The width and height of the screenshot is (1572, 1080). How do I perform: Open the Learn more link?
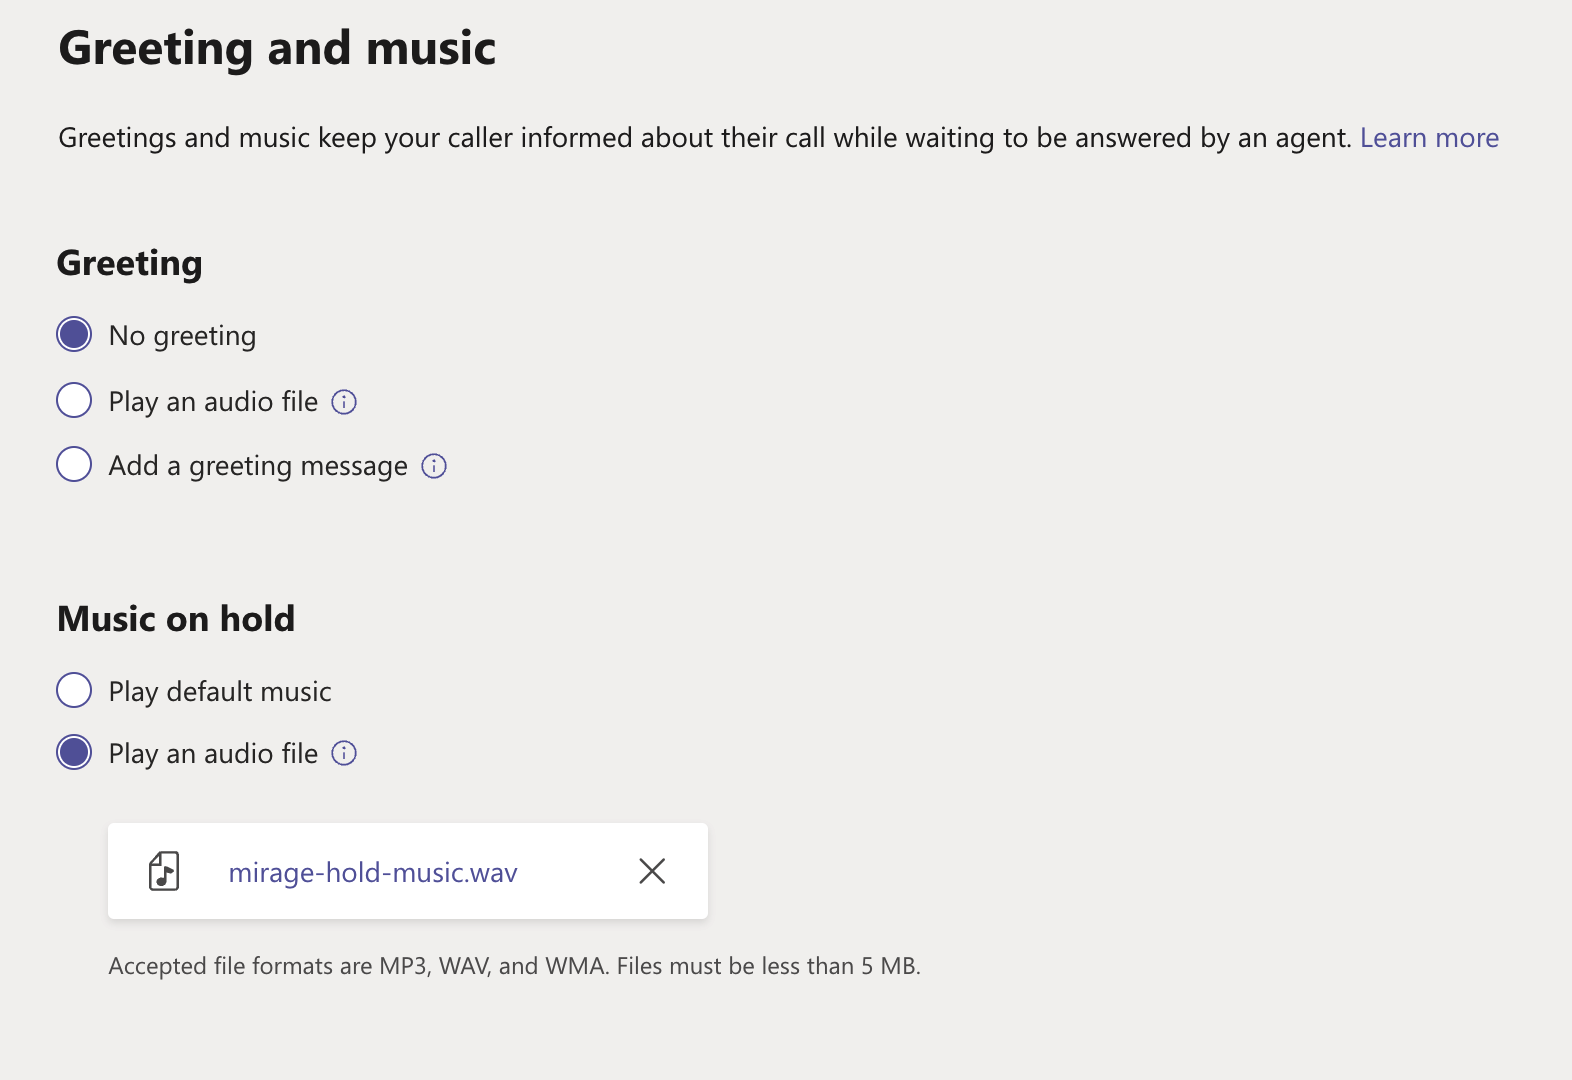(x=1429, y=138)
